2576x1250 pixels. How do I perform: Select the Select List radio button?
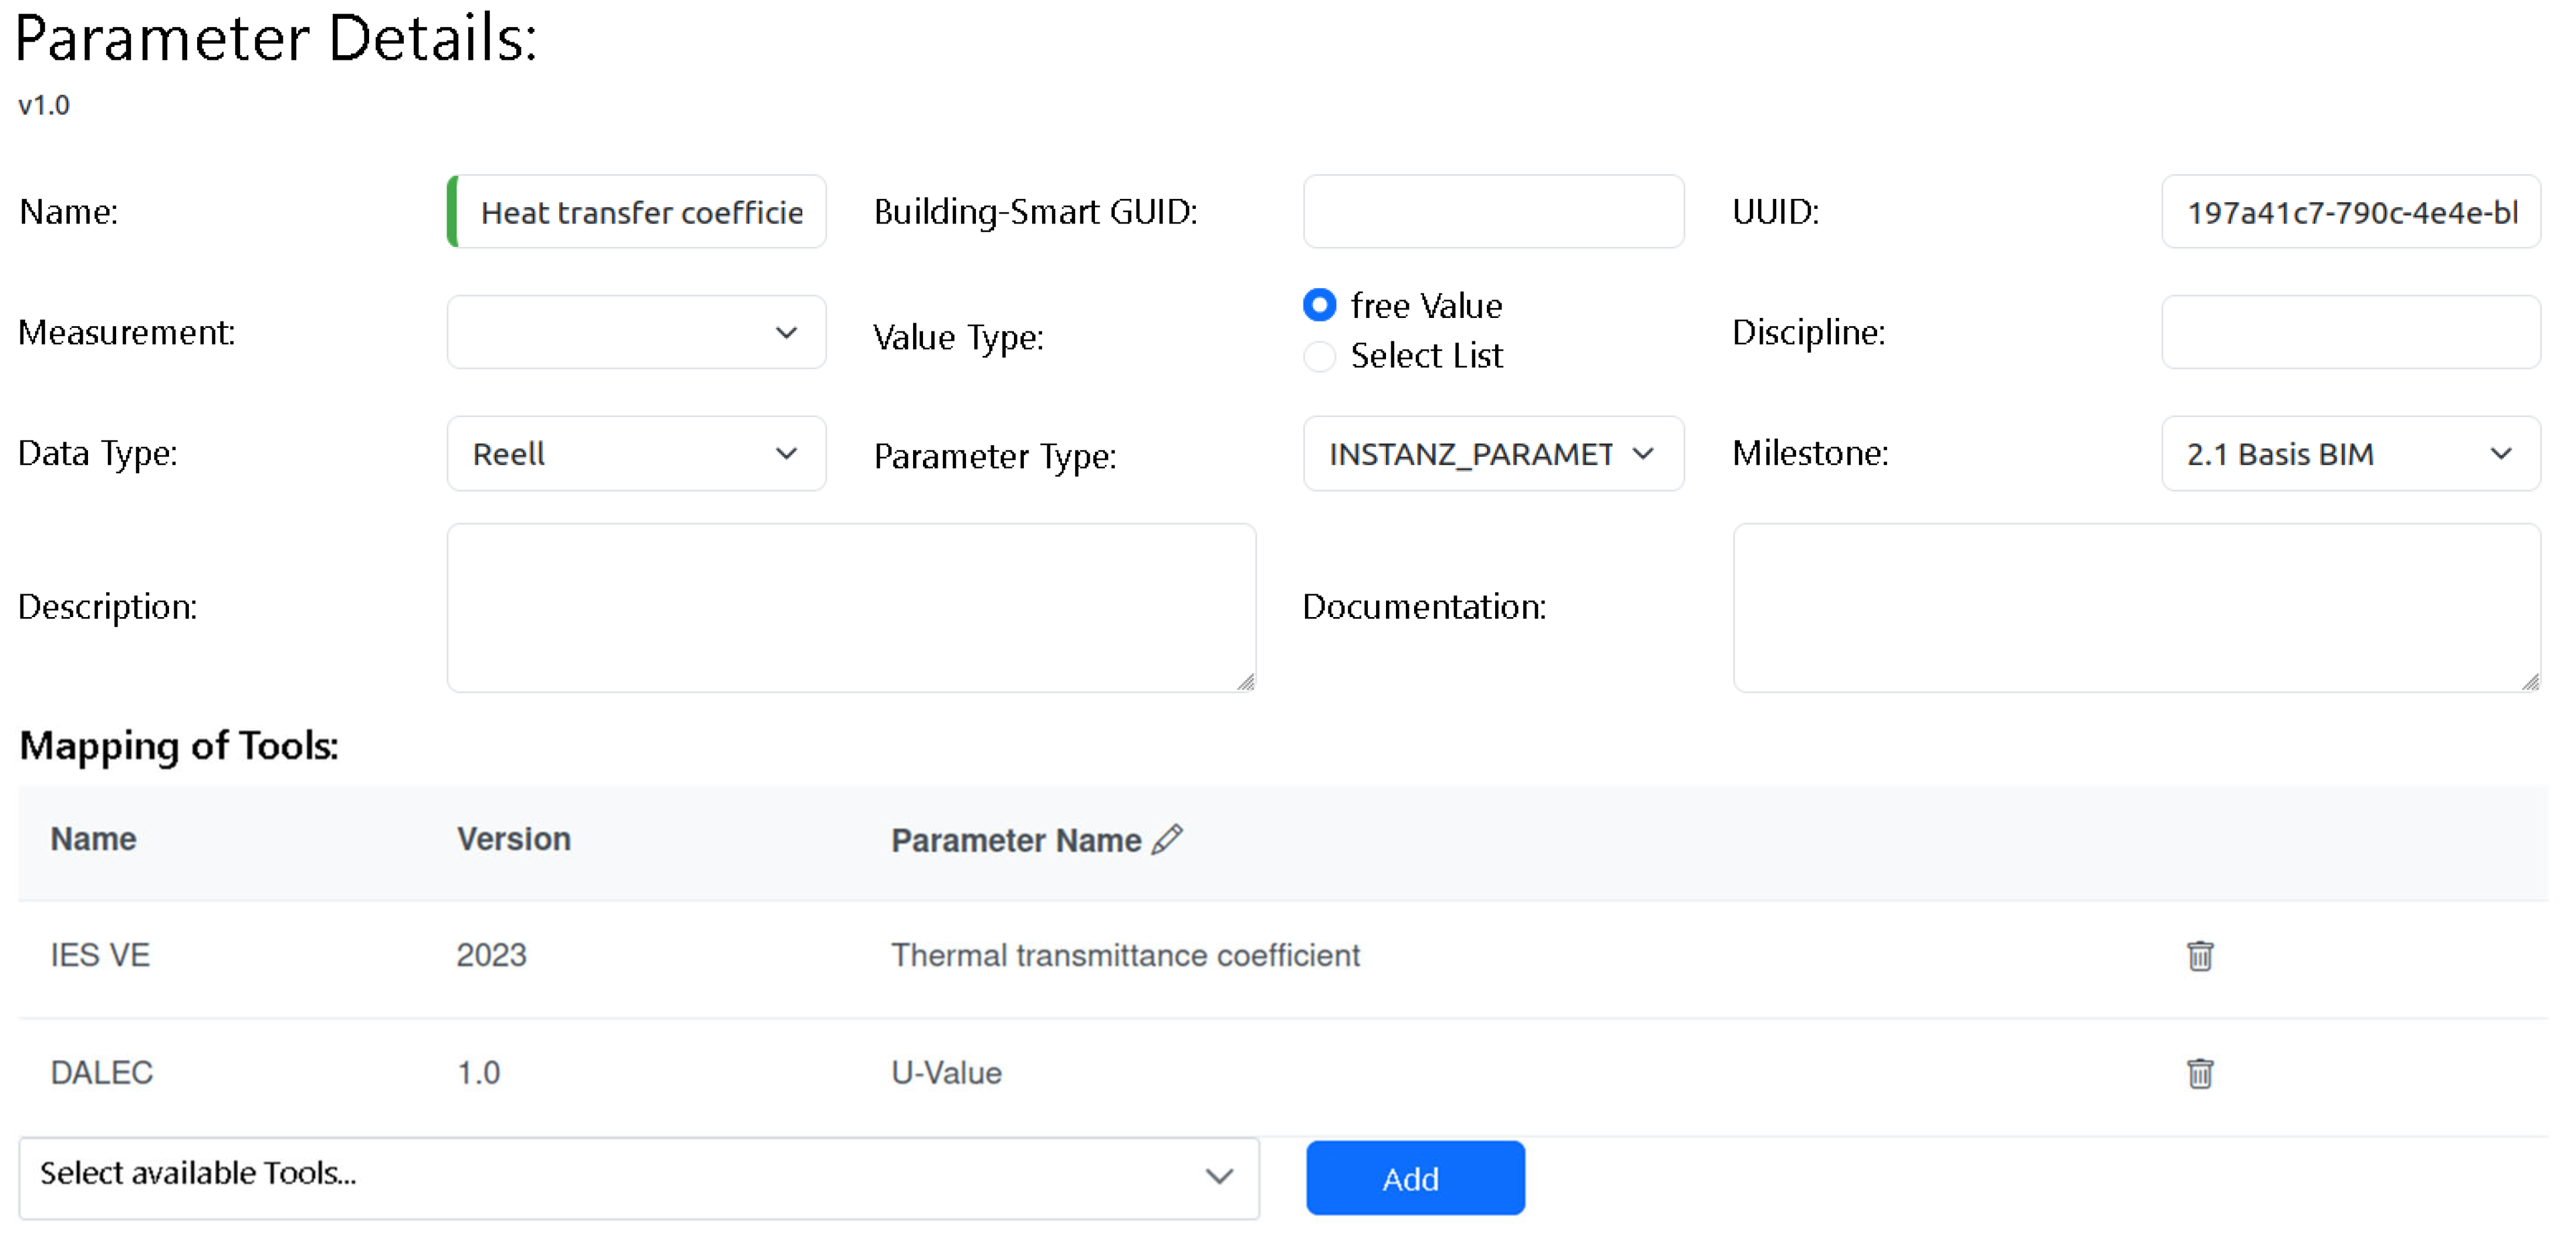coord(1319,356)
